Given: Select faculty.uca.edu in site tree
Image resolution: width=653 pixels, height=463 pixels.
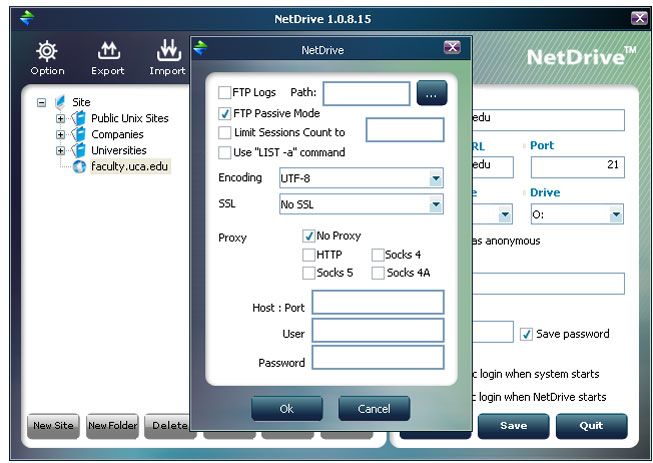Looking at the screenshot, I should 130,167.
